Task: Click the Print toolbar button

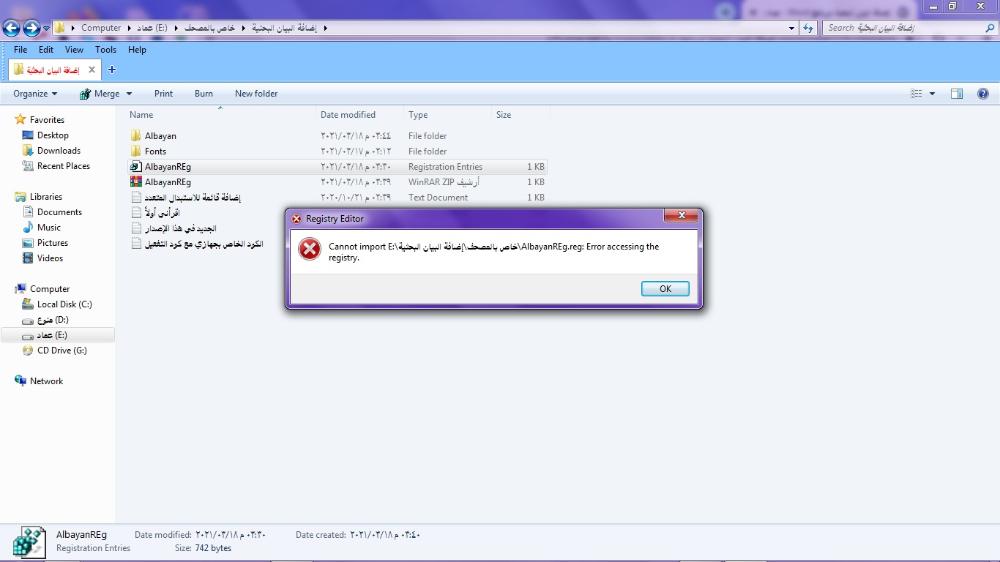Action: pos(163,93)
